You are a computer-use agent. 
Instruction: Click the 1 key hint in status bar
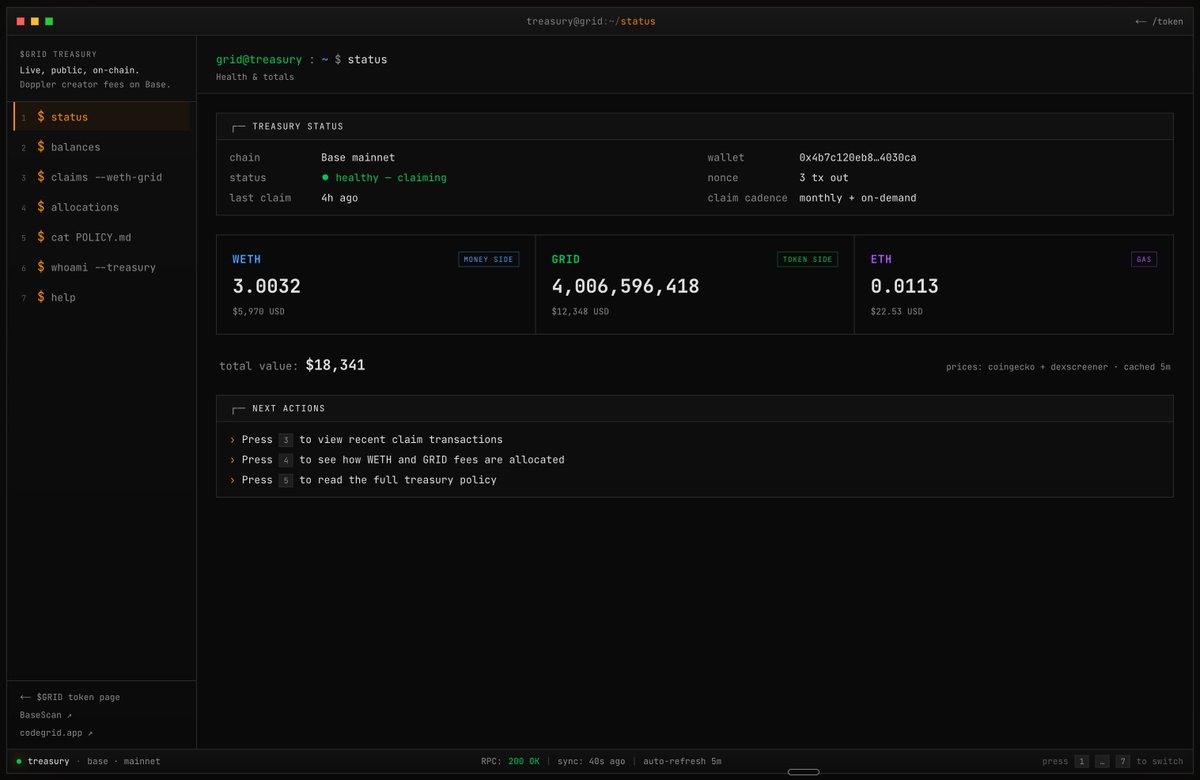[x=1081, y=761]
